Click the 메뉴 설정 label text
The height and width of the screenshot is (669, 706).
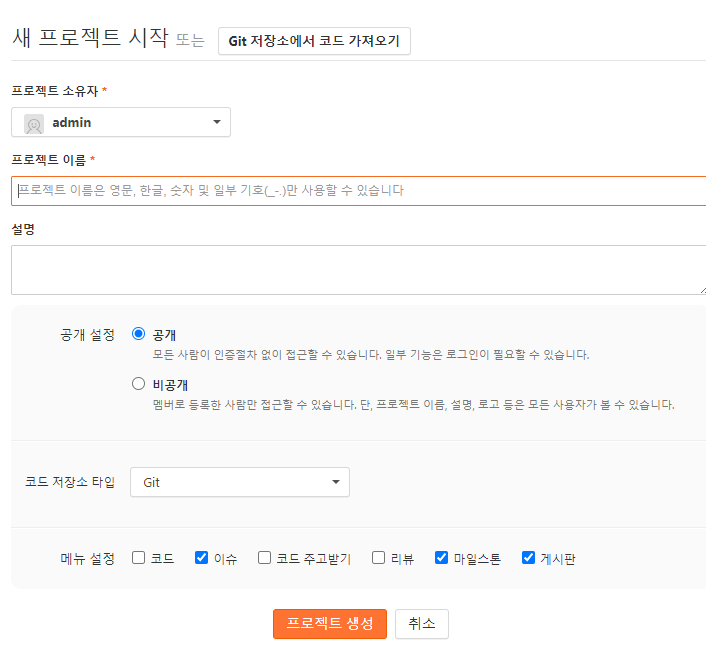pyautogui.click(x=87, y=559)
